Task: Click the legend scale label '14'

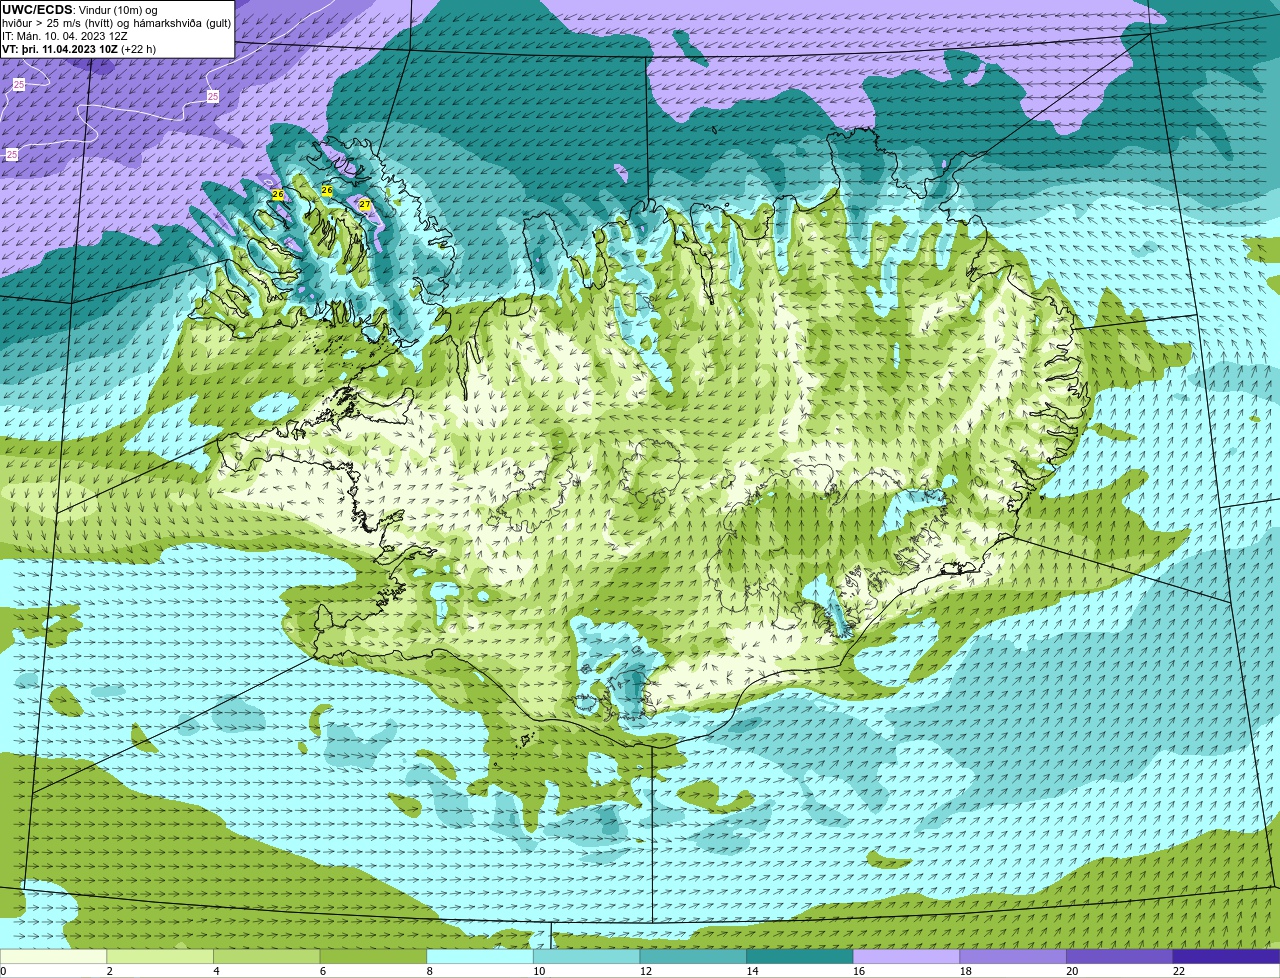Action: coord(752,971)
